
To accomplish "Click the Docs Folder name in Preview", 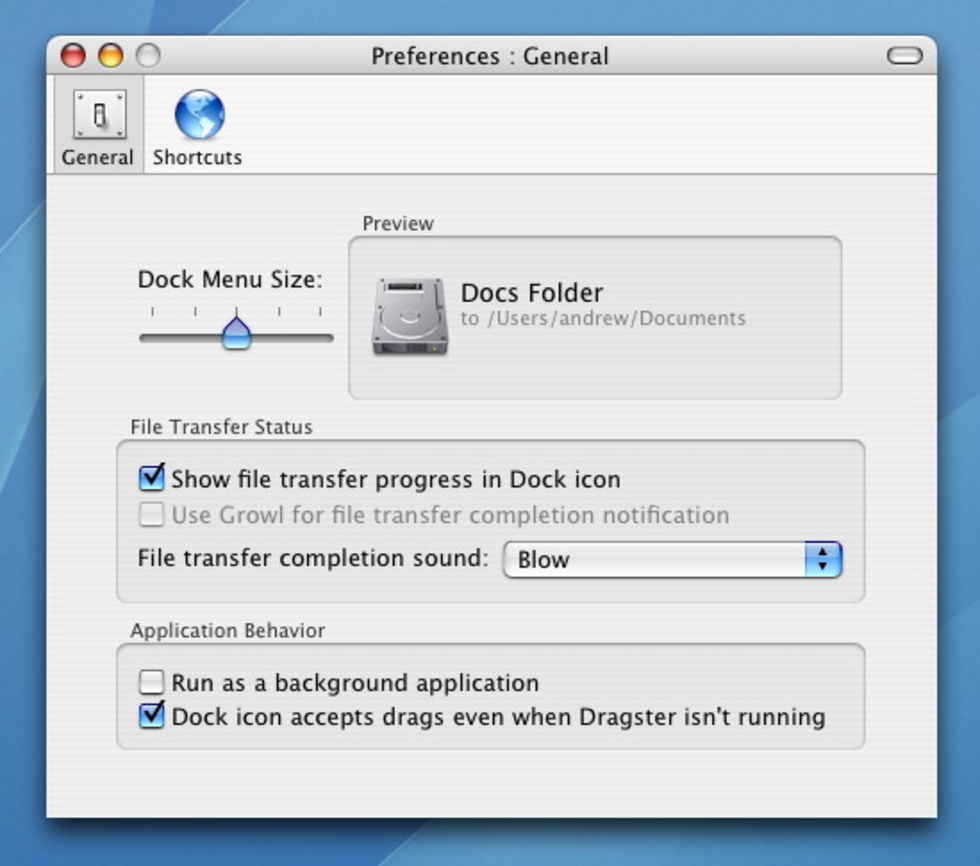I will point(531,293).
